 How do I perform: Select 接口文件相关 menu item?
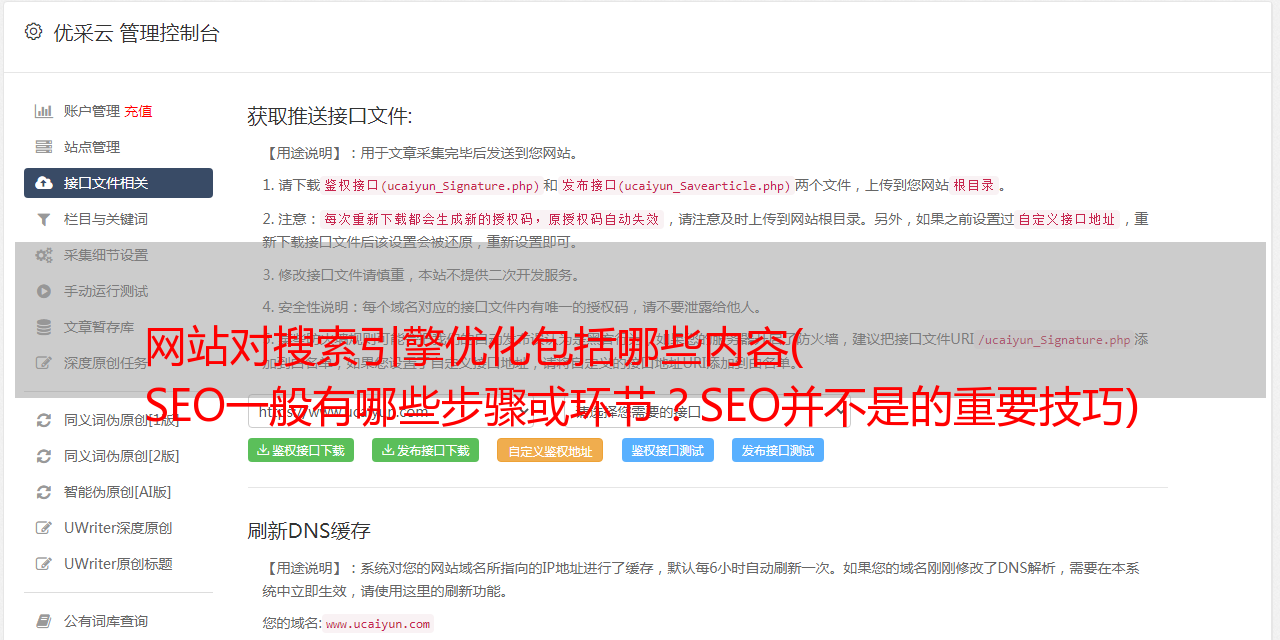[118, 183]
